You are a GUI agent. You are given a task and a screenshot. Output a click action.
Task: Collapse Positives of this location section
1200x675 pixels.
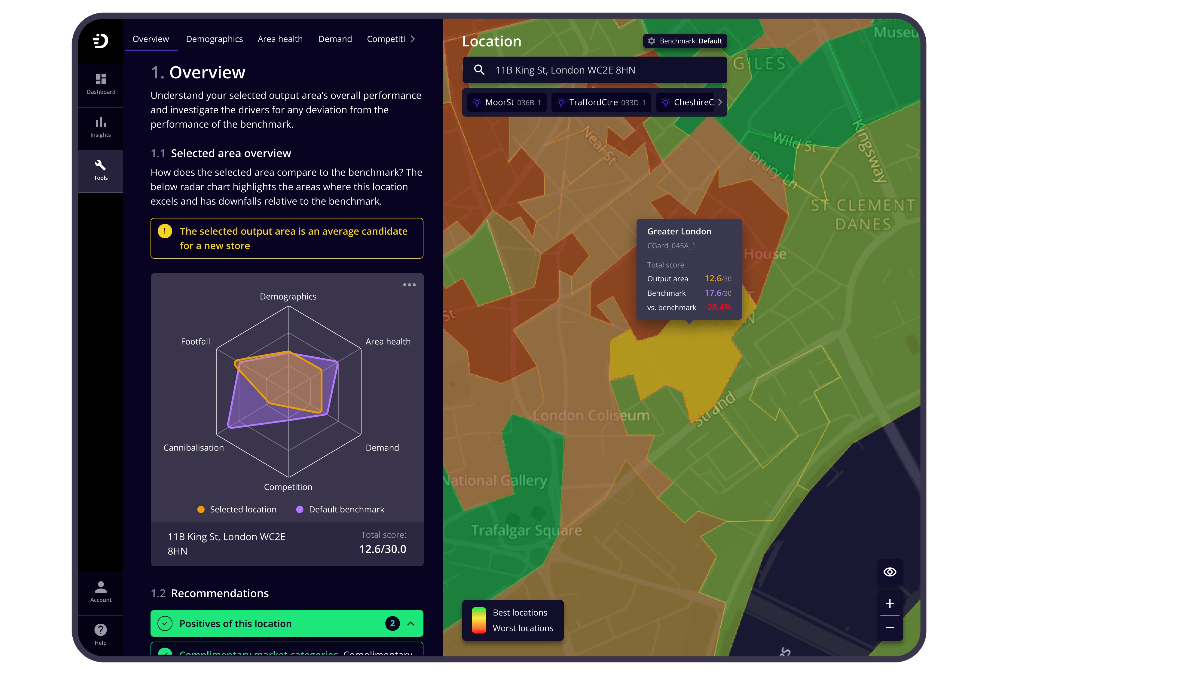[x=411, y=623]
